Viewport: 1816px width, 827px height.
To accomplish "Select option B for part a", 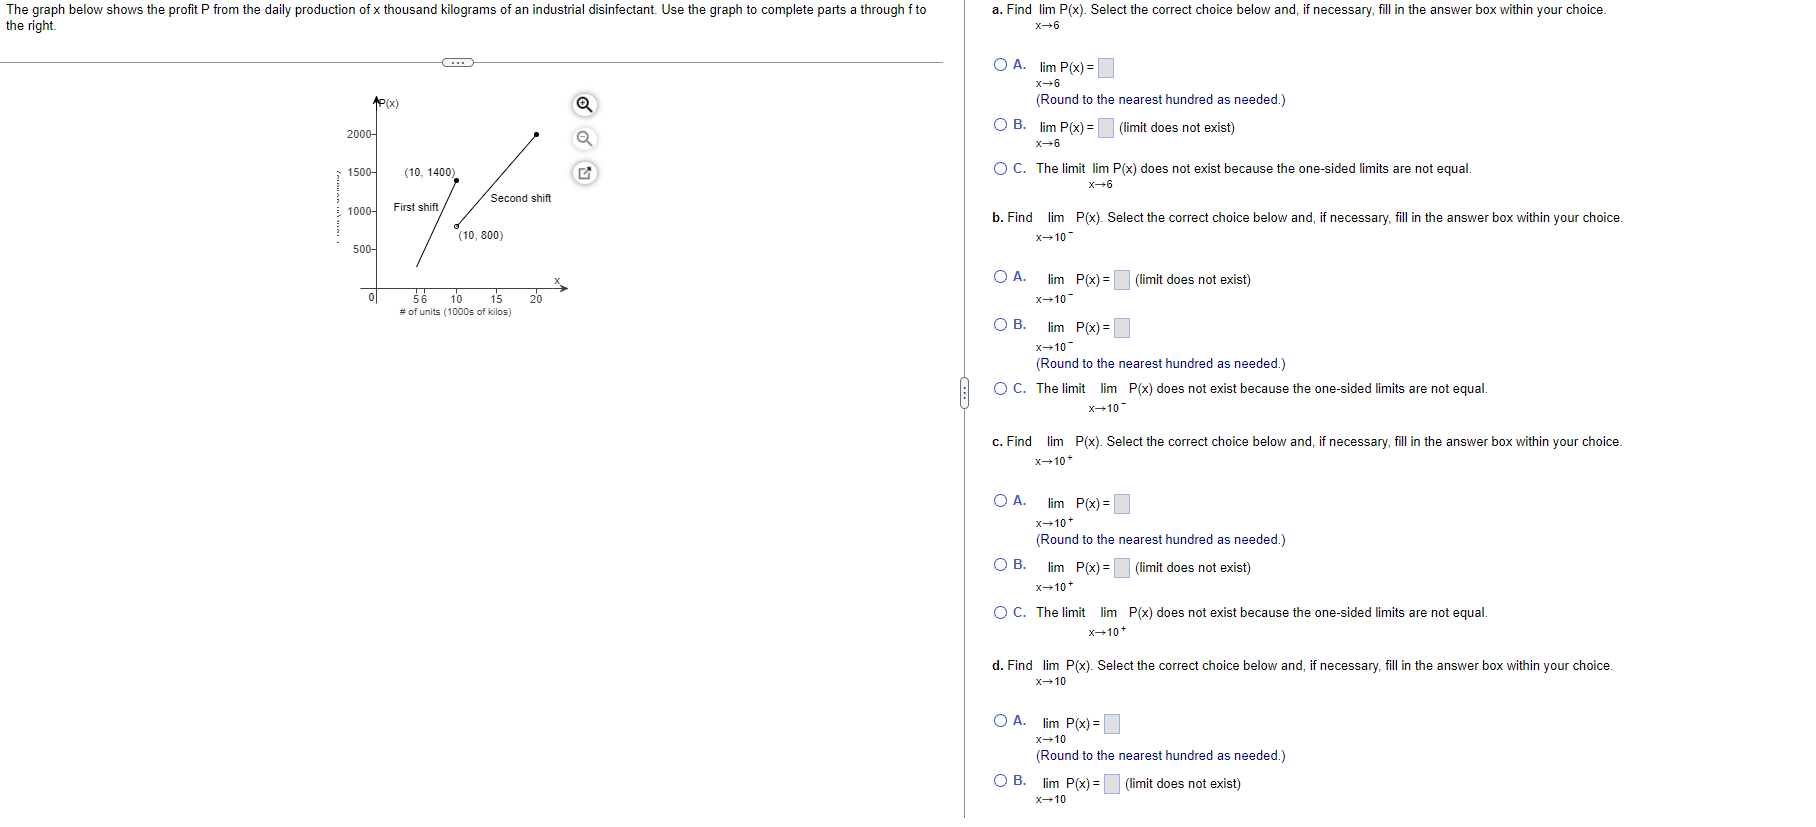I will pyautogui.click(x=1000, y=125).
